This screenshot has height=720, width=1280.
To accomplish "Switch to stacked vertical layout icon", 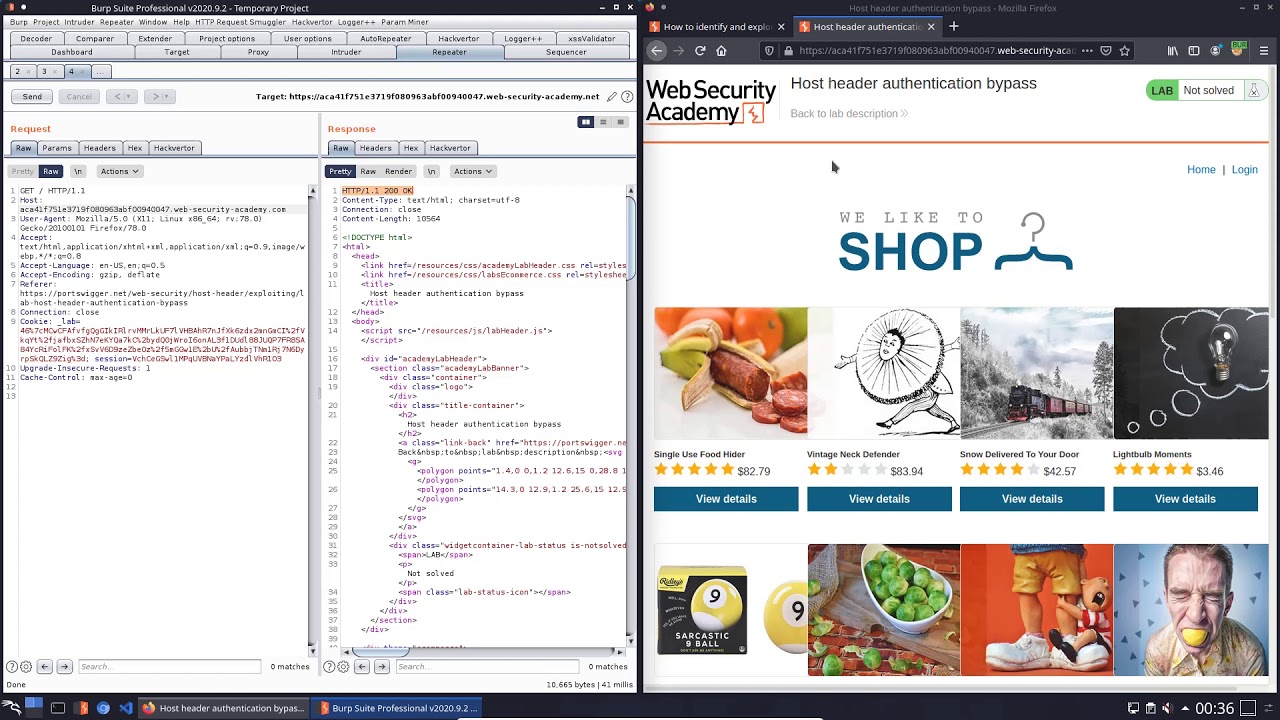I will pyautogui.click(x=603, y=122).
